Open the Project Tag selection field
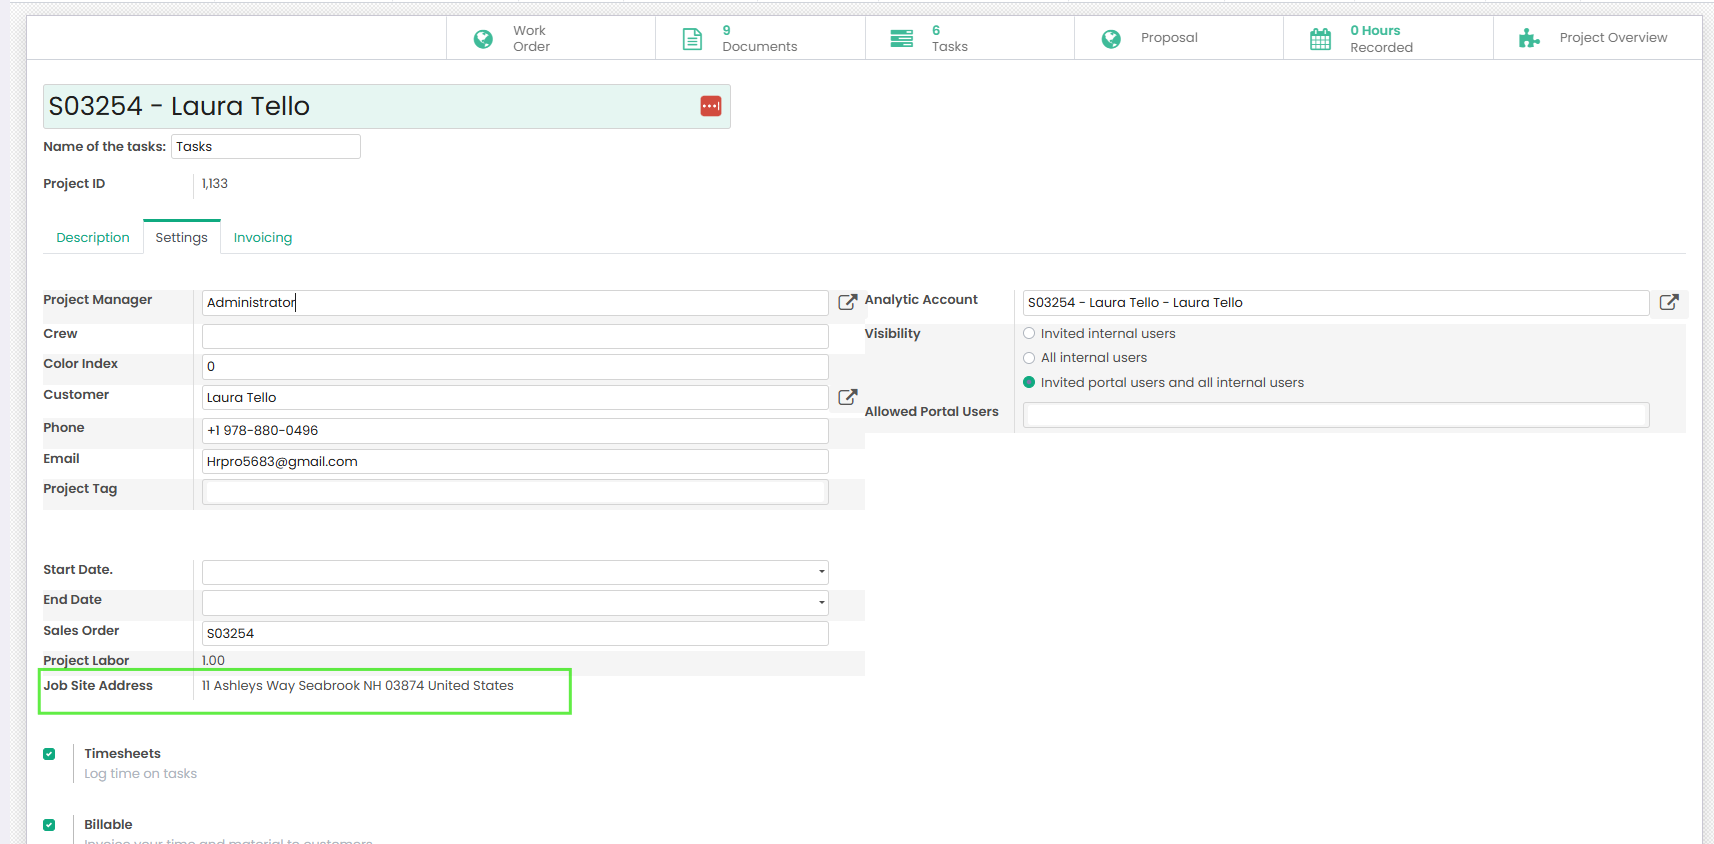Image resolution: width=1714 pixels, height=844 pixels. pos(514,492)
